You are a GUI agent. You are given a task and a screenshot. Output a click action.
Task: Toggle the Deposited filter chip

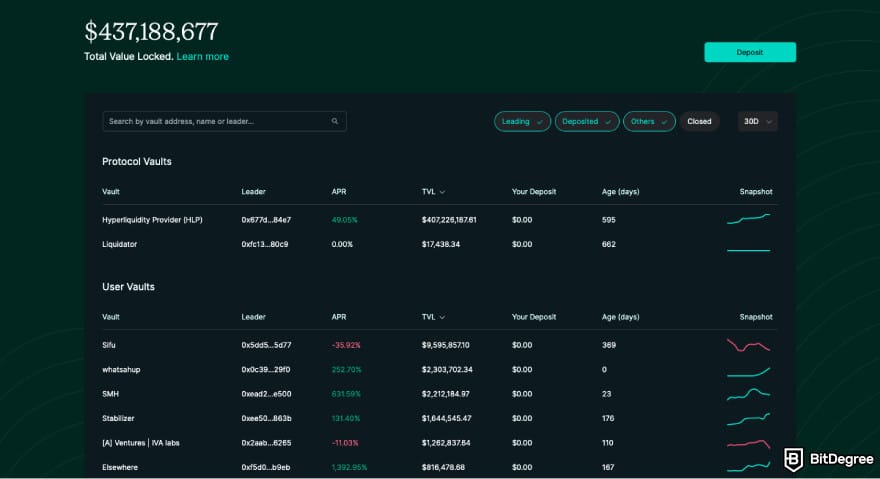(x=587, y=121)
